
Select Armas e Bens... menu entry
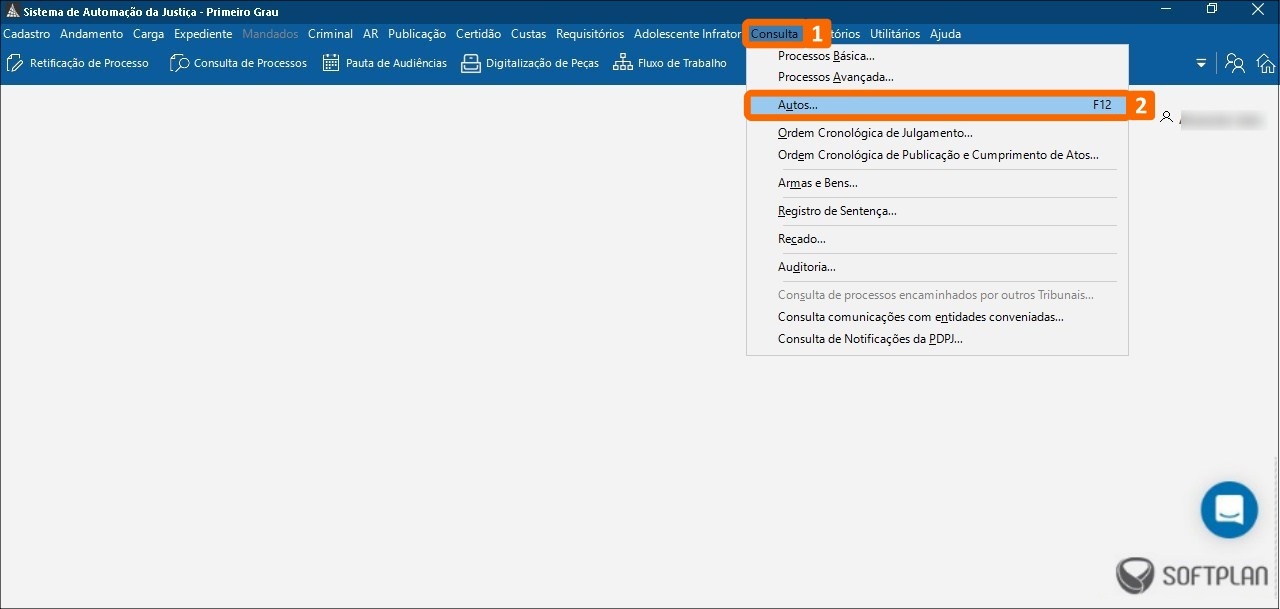pos(937,183)
